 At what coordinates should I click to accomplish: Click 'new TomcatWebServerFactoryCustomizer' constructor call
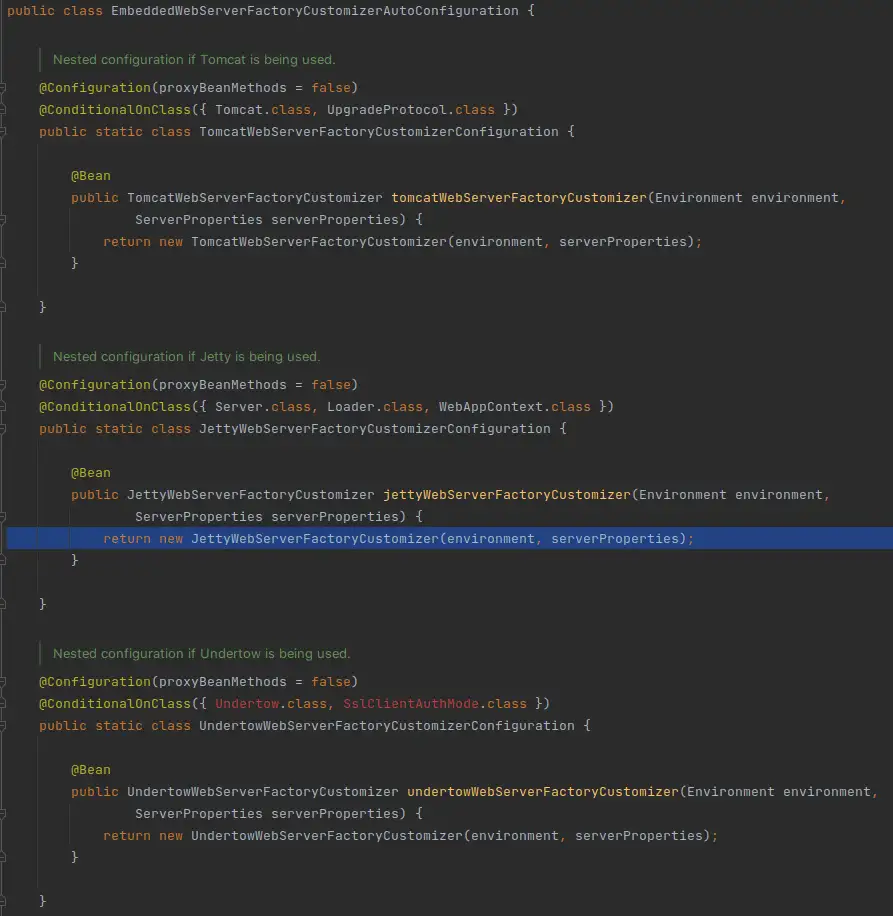point(303,242)
